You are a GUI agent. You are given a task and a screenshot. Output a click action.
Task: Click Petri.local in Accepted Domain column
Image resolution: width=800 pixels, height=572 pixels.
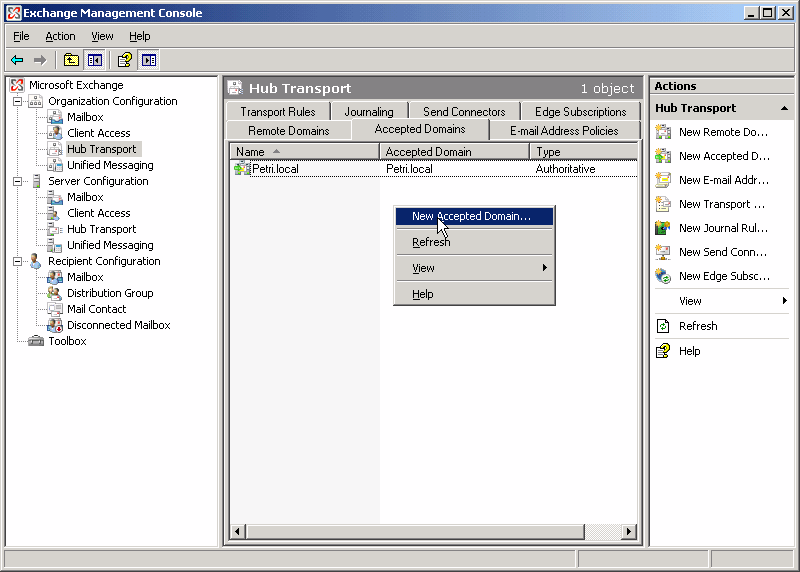[409, 169]
